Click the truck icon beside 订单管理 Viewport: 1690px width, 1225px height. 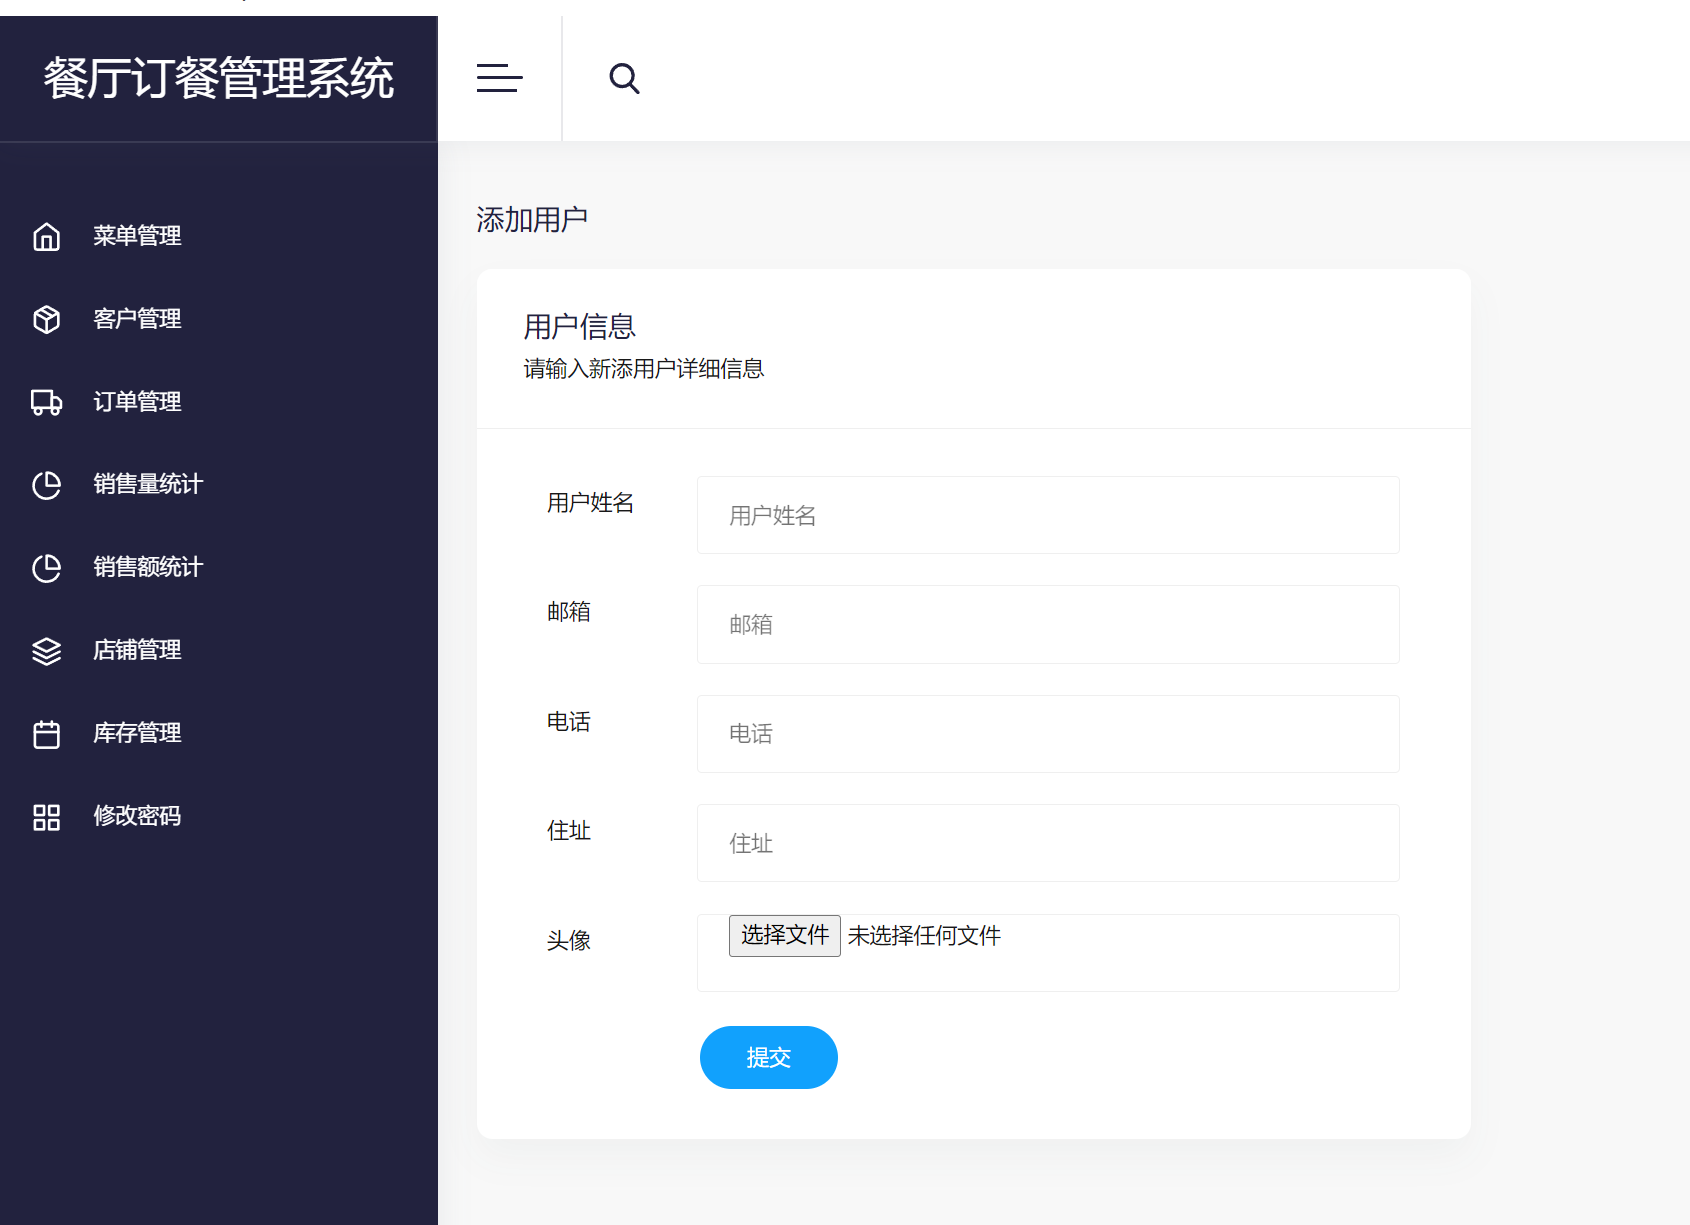pyautogui.click(x=47, y=402)
